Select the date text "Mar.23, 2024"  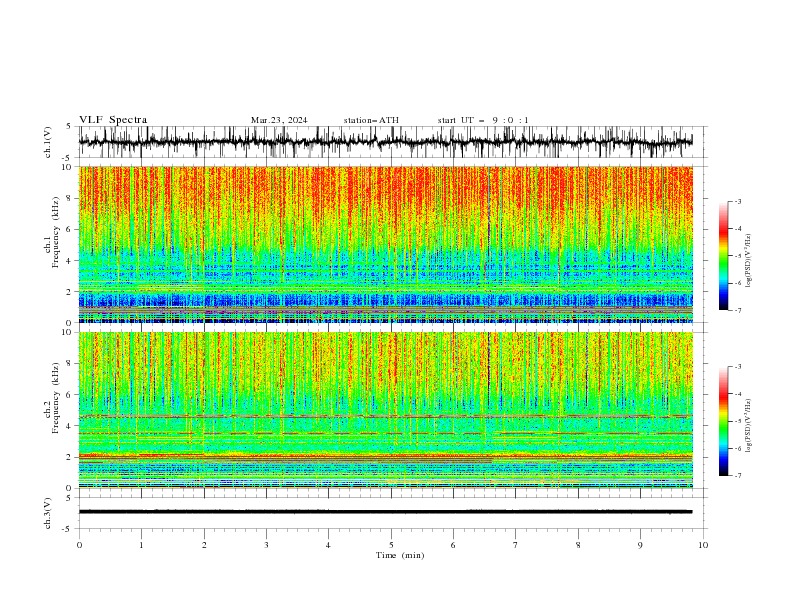[x=279, y=120]
